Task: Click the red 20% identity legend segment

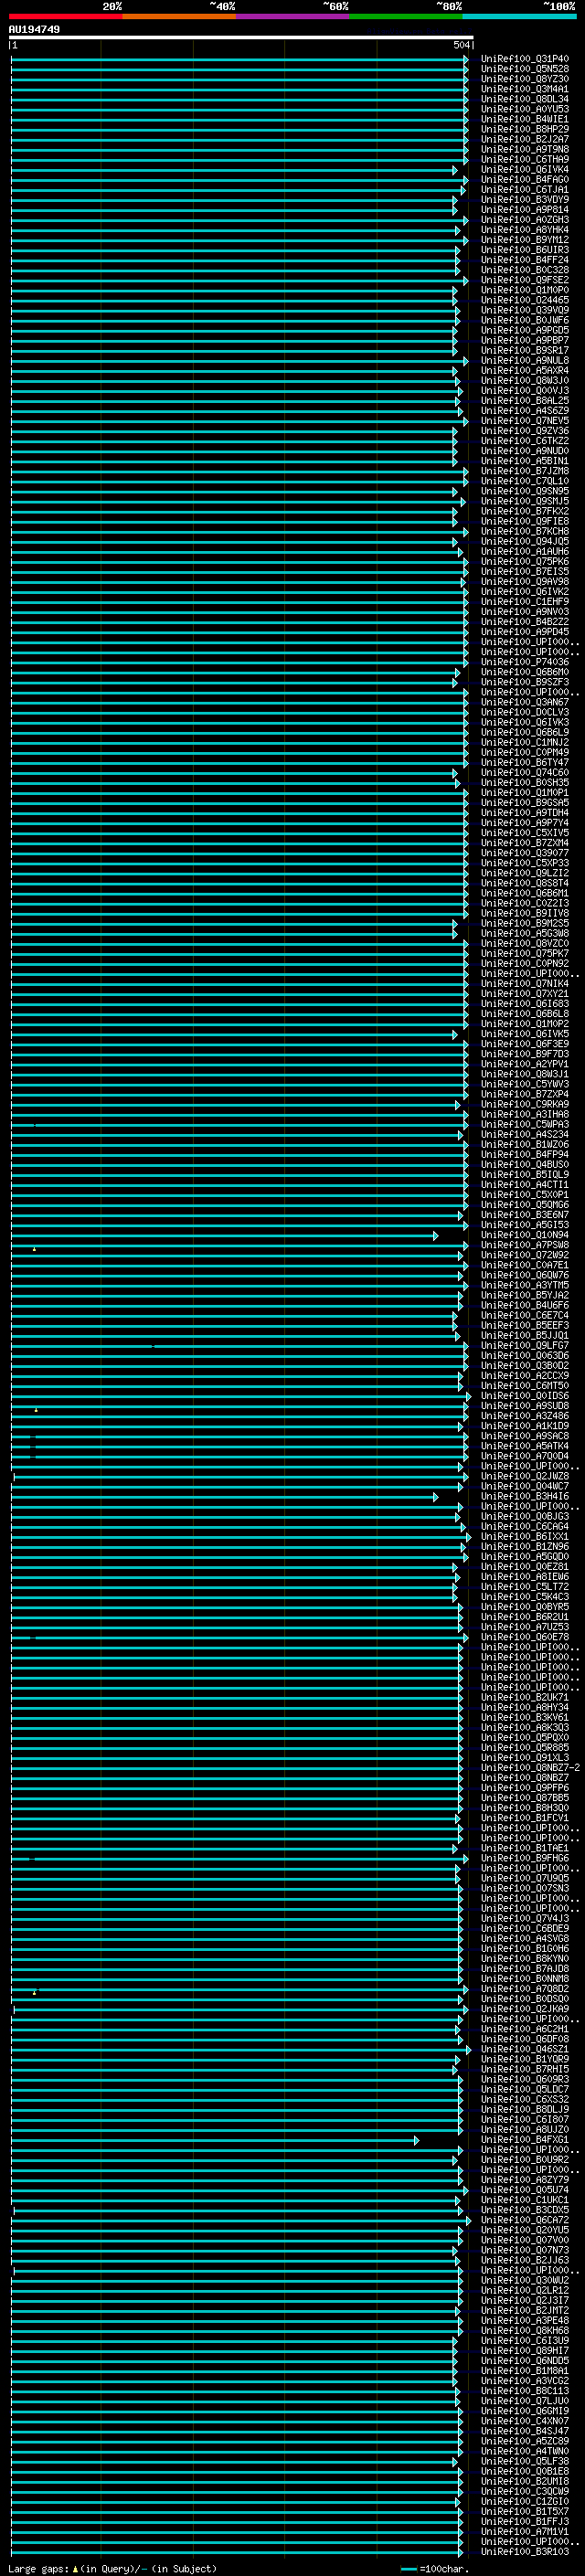Action: 65,16
